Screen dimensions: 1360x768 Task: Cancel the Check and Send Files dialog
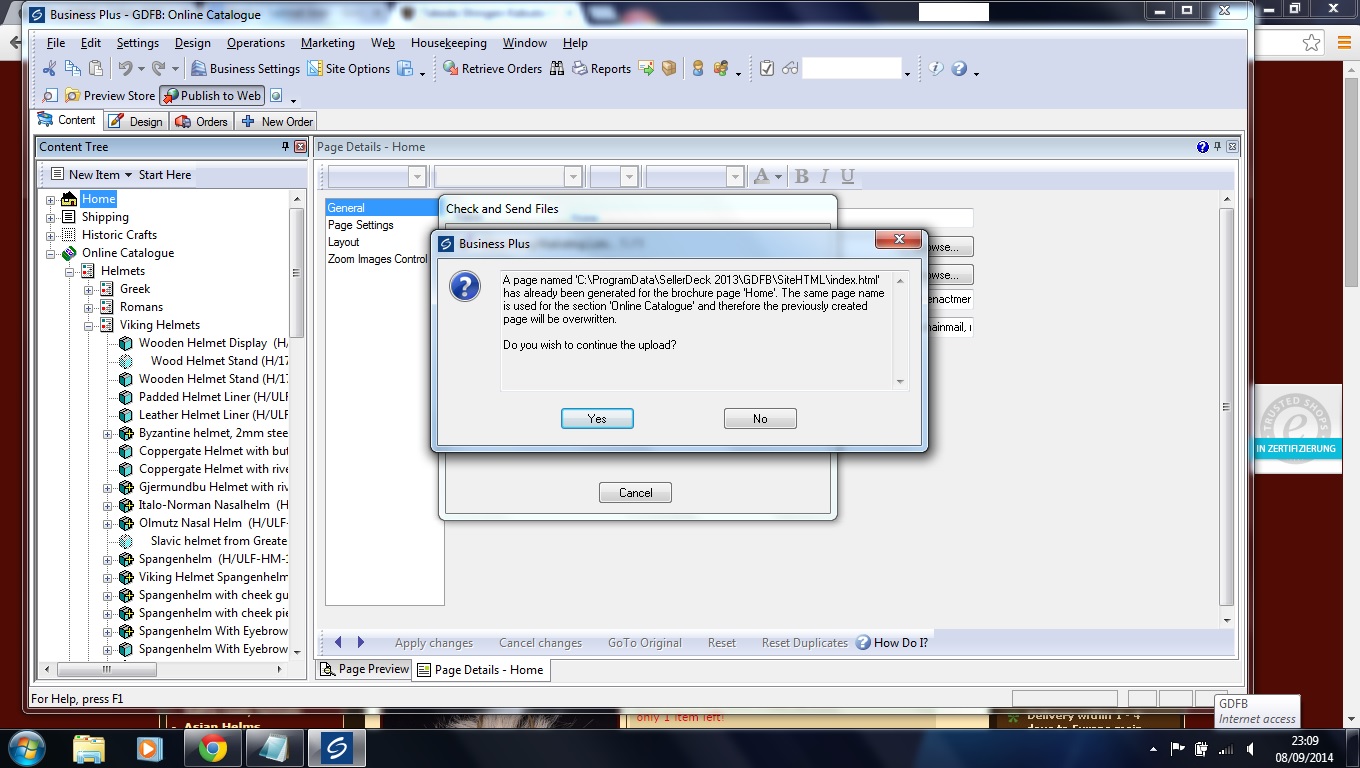pyautogui.click(x=635, y=493)
